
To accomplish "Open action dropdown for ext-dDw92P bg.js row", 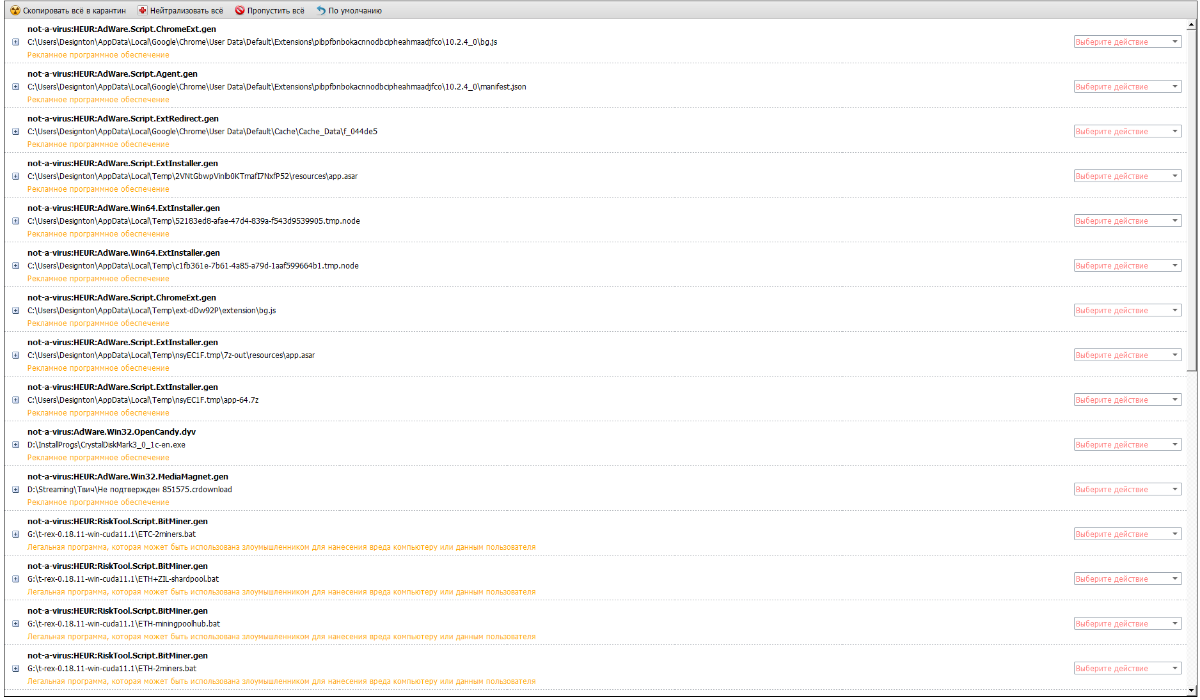I will coord(1127,310).
